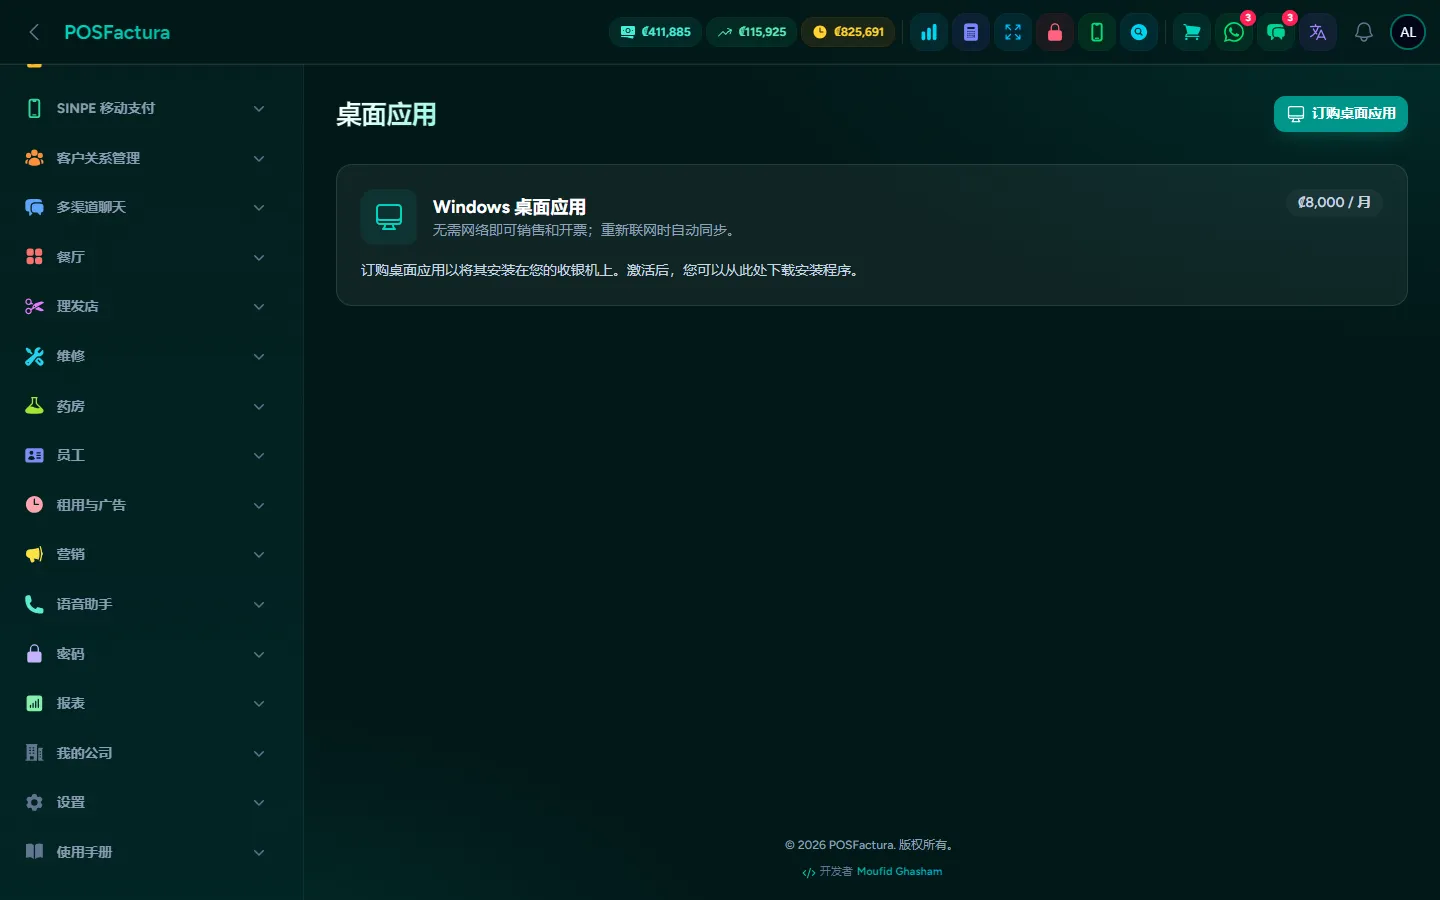Expand the 密码 chevron
Viewport: 1440px width, 900px height.
[259, 654]
